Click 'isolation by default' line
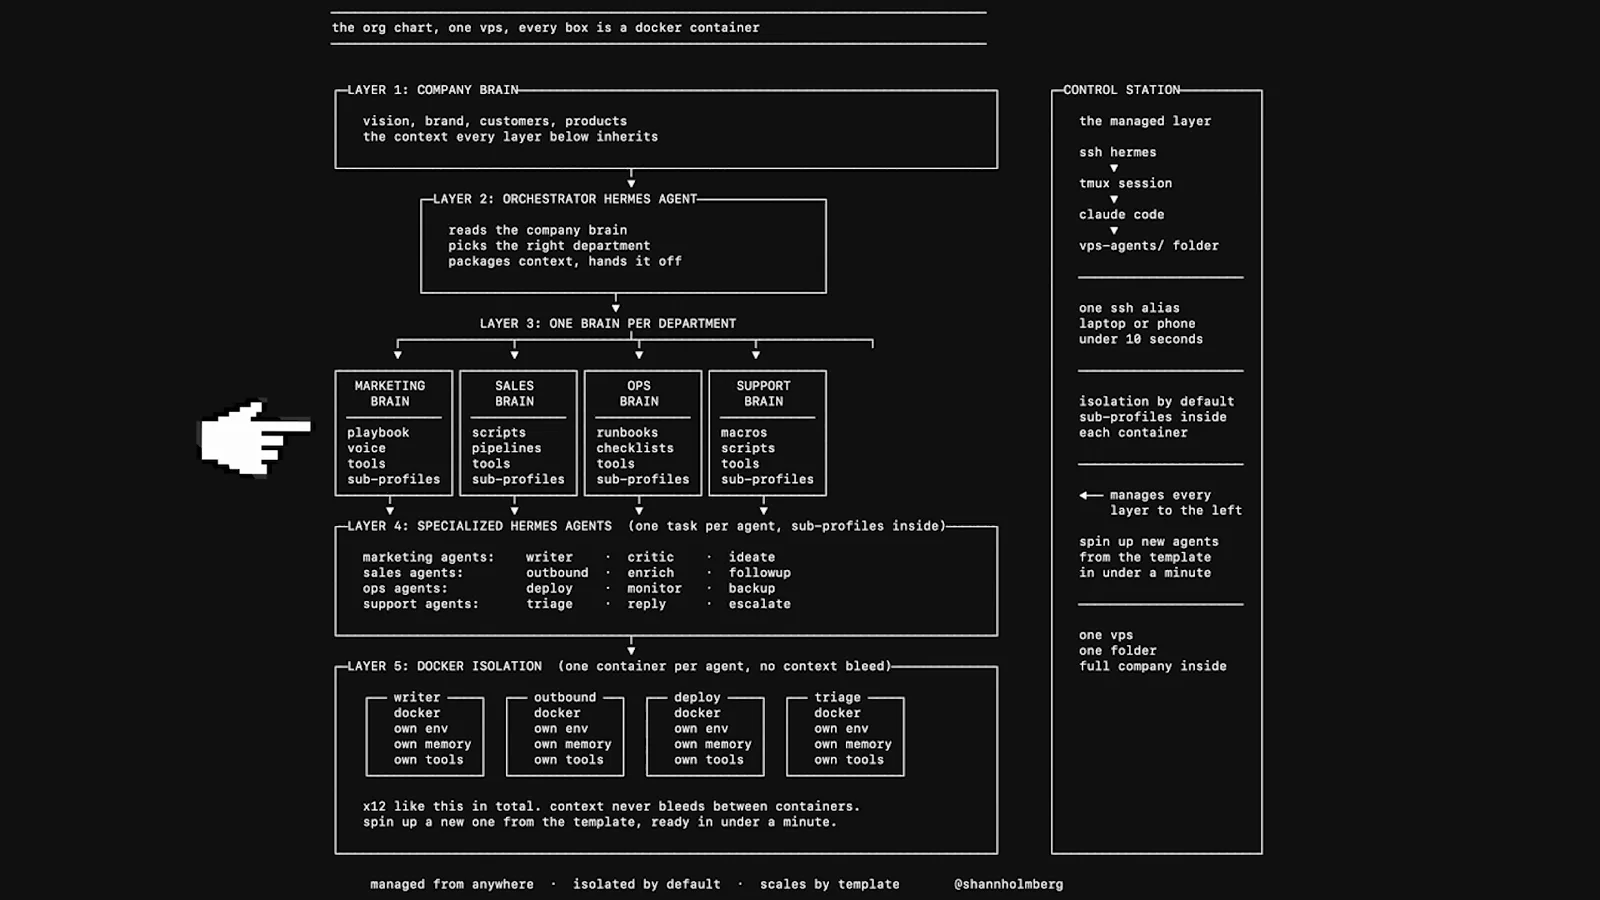 pos(1156,401)
